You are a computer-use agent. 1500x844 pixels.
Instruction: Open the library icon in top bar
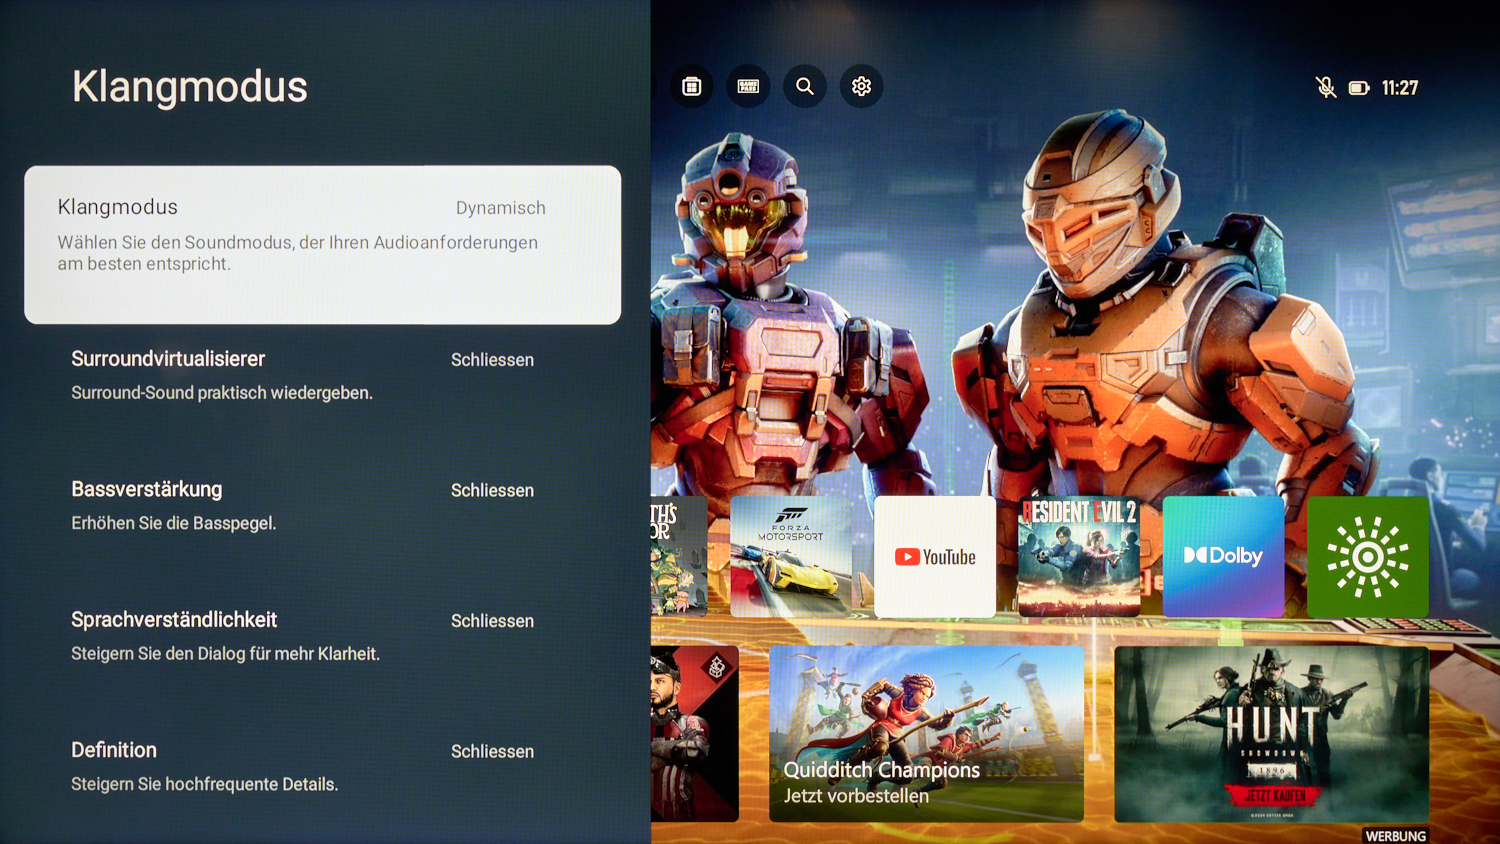(x=692, y=87)
